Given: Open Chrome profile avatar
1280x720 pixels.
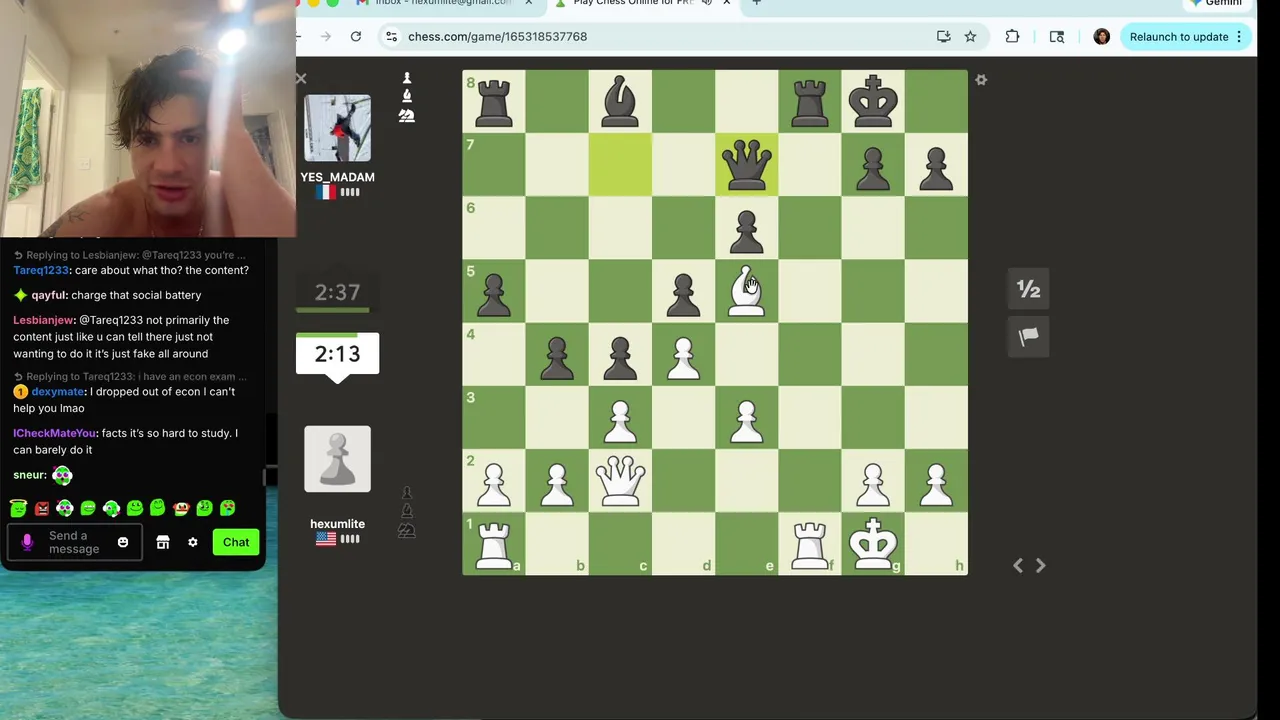Looking at the screenshot, I should point(1101,37).
